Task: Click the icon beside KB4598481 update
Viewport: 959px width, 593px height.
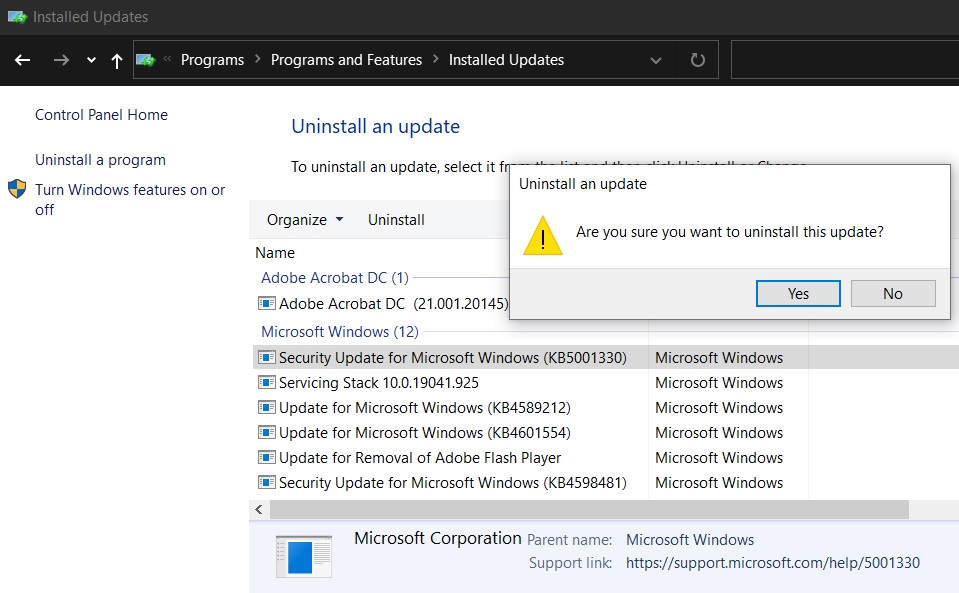Action: coord(267,482)
